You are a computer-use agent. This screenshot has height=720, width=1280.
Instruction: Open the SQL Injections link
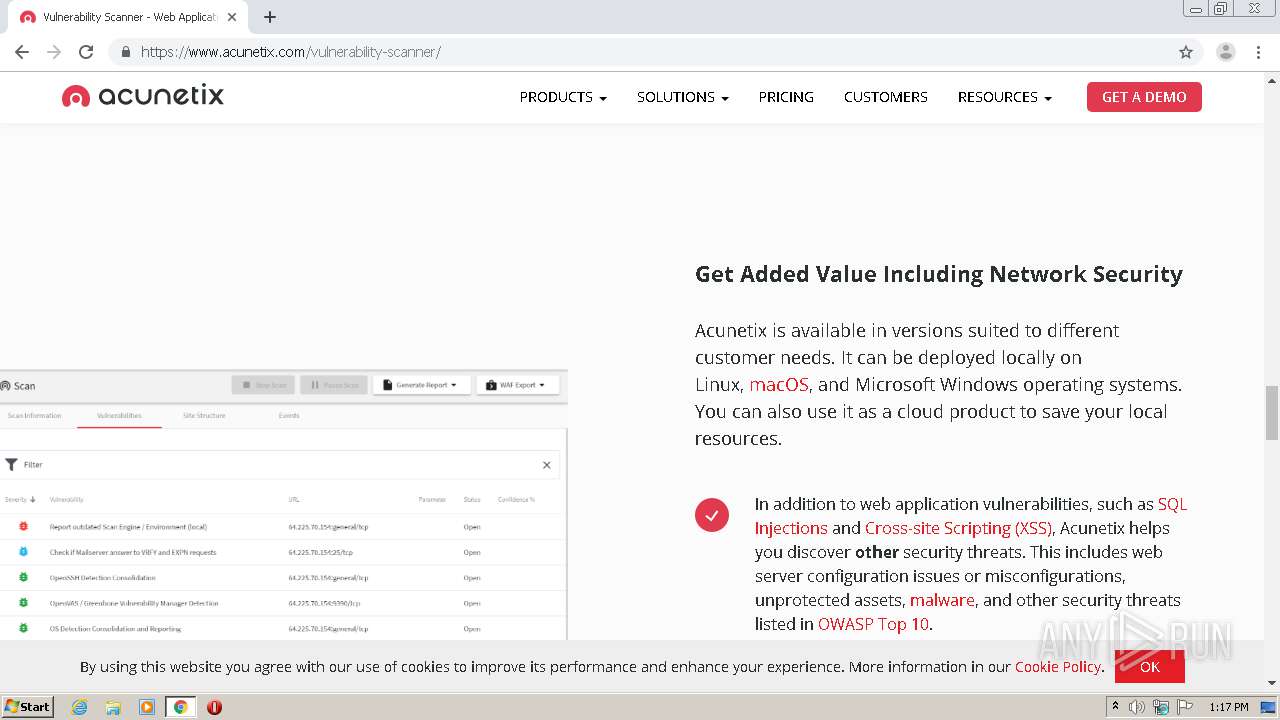pos(971,516)
